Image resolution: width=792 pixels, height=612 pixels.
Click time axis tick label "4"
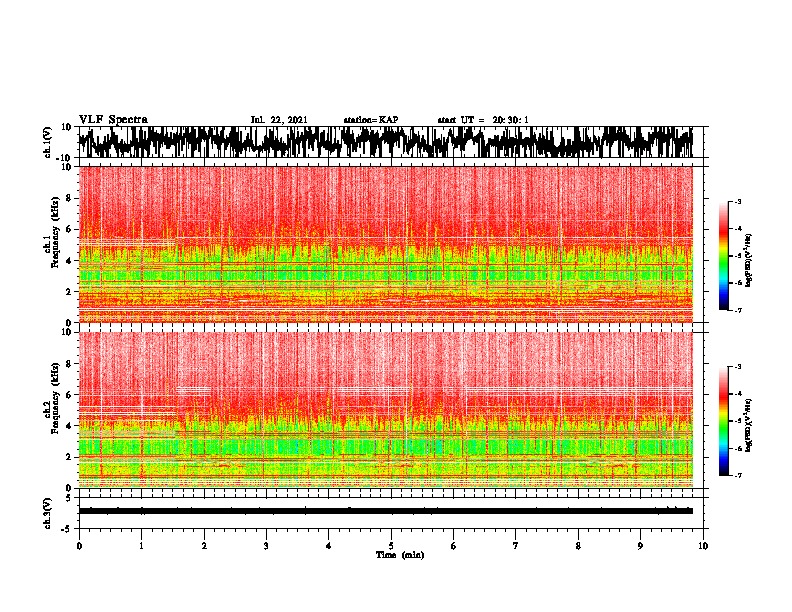coord(329,546)
